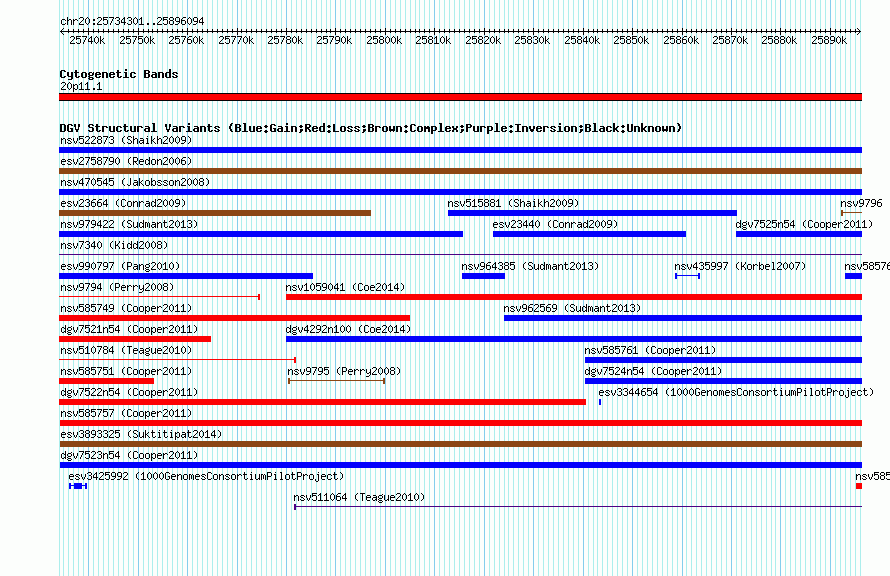Open nsv962569 (Sudmant2013) label
Viewport: 890px width, 576px height.
click(x=572, y=308)
